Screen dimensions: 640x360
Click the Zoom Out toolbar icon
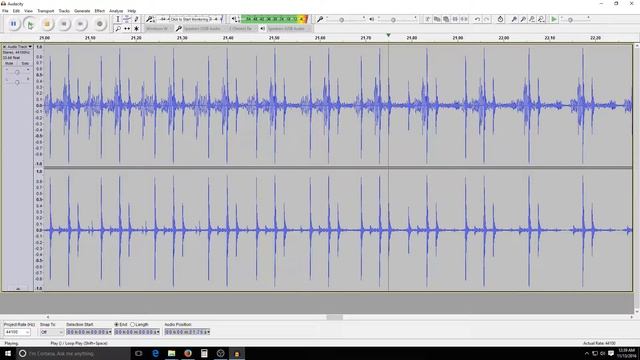click(x=523, y=19)
